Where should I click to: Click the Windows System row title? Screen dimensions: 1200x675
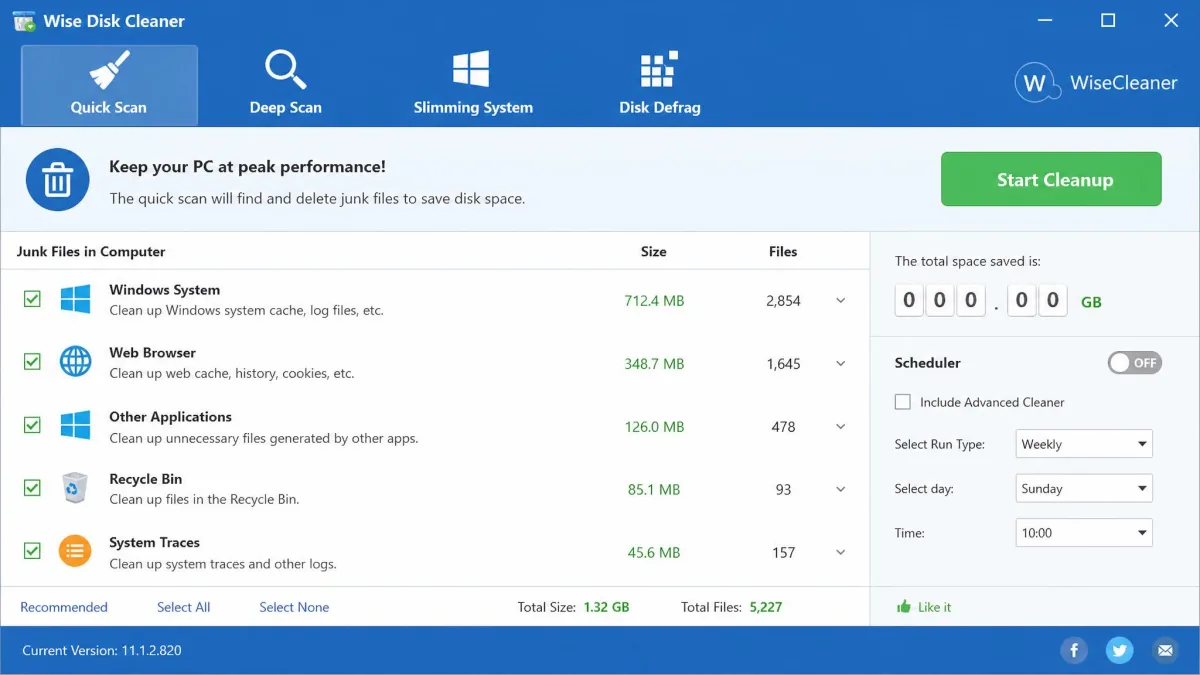165,290
